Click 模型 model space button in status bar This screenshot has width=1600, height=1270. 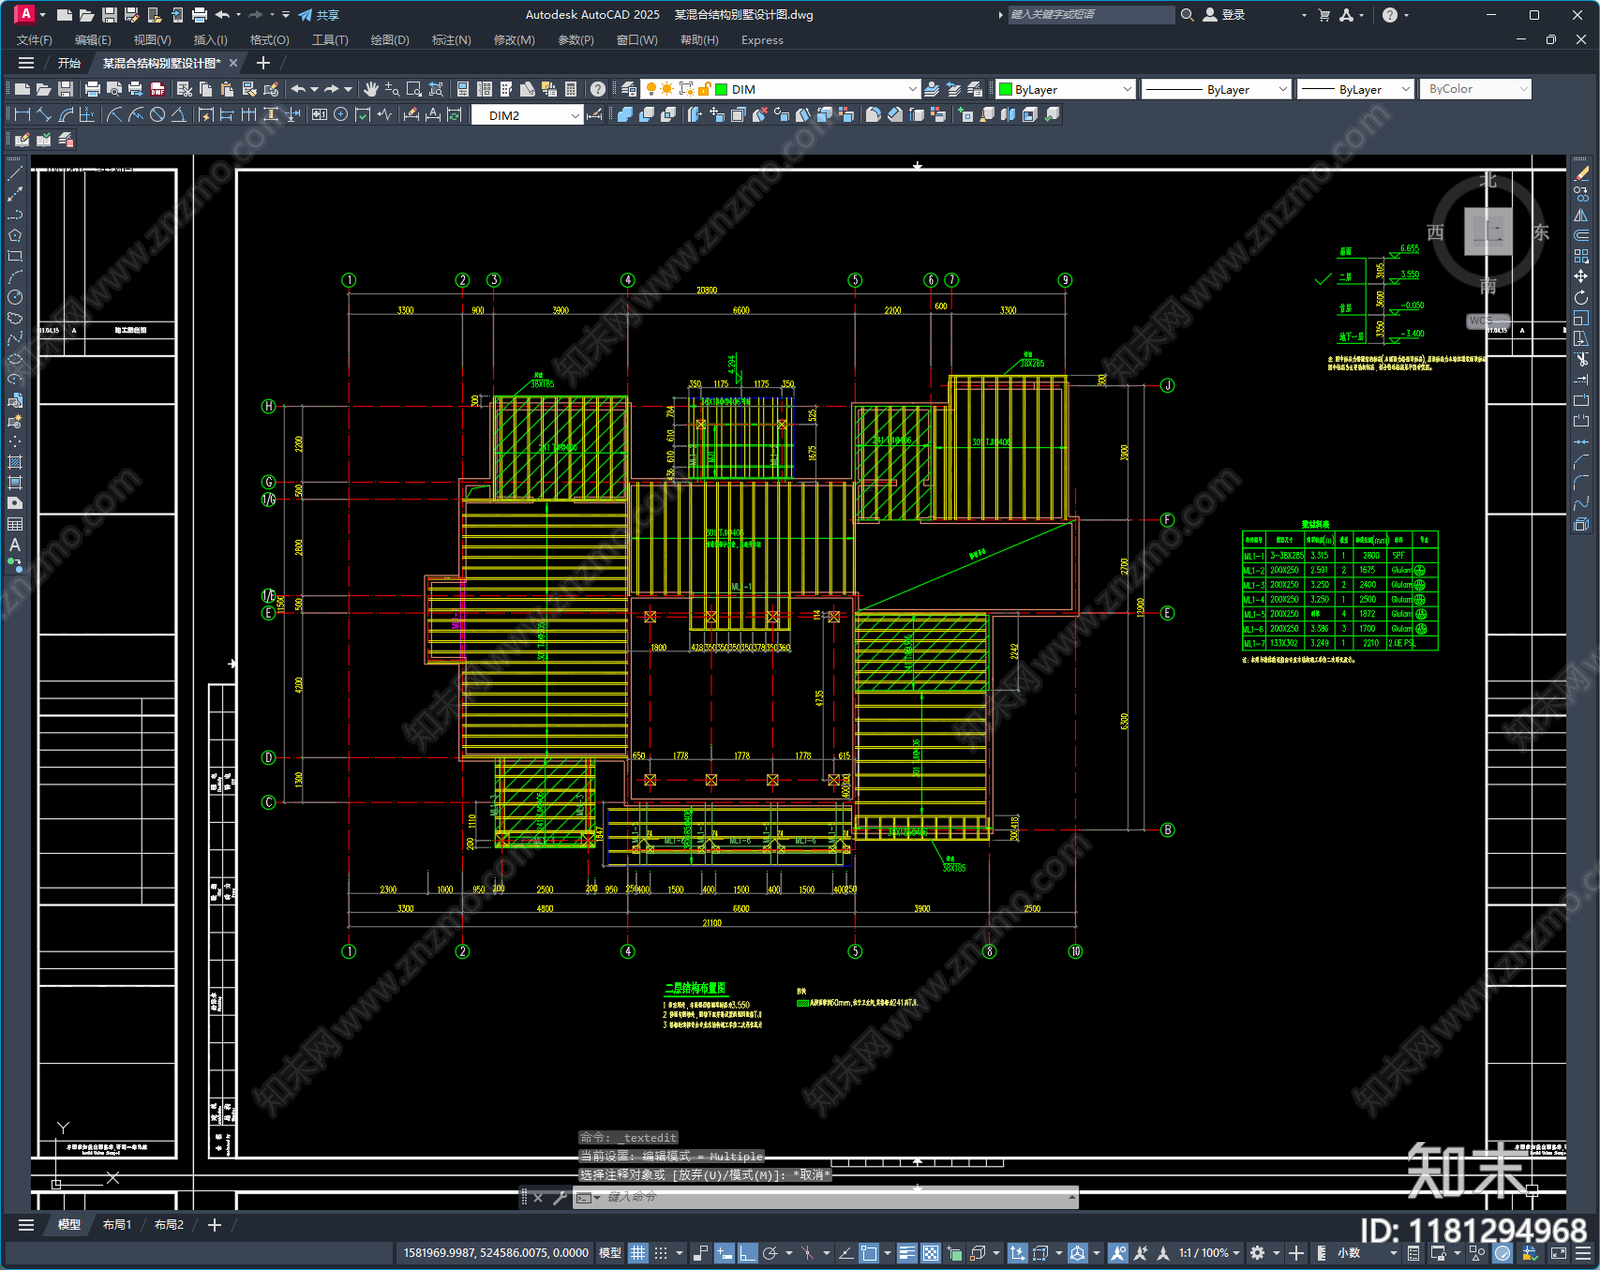610,1253
